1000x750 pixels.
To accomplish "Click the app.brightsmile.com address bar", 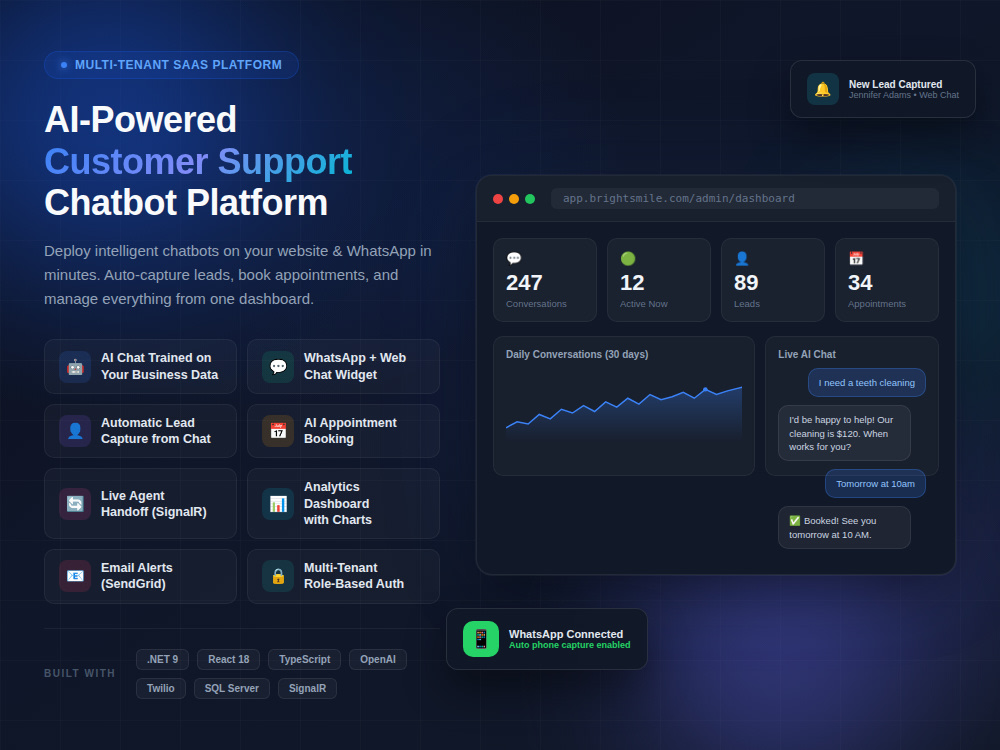I will (745, 198).
